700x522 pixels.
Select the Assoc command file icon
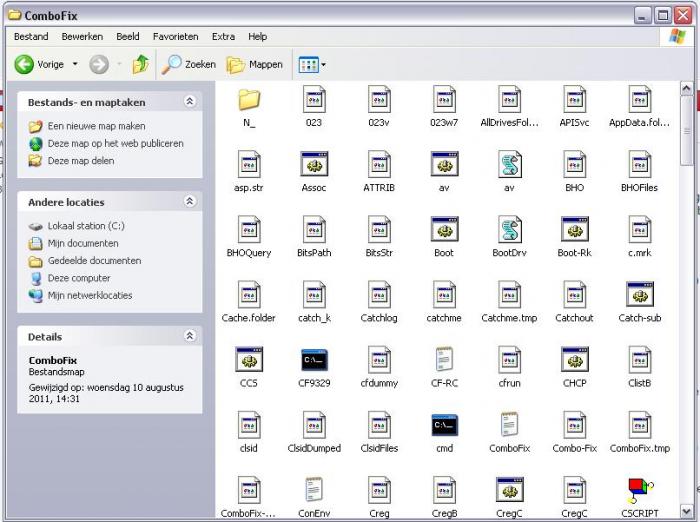point(314,164)
